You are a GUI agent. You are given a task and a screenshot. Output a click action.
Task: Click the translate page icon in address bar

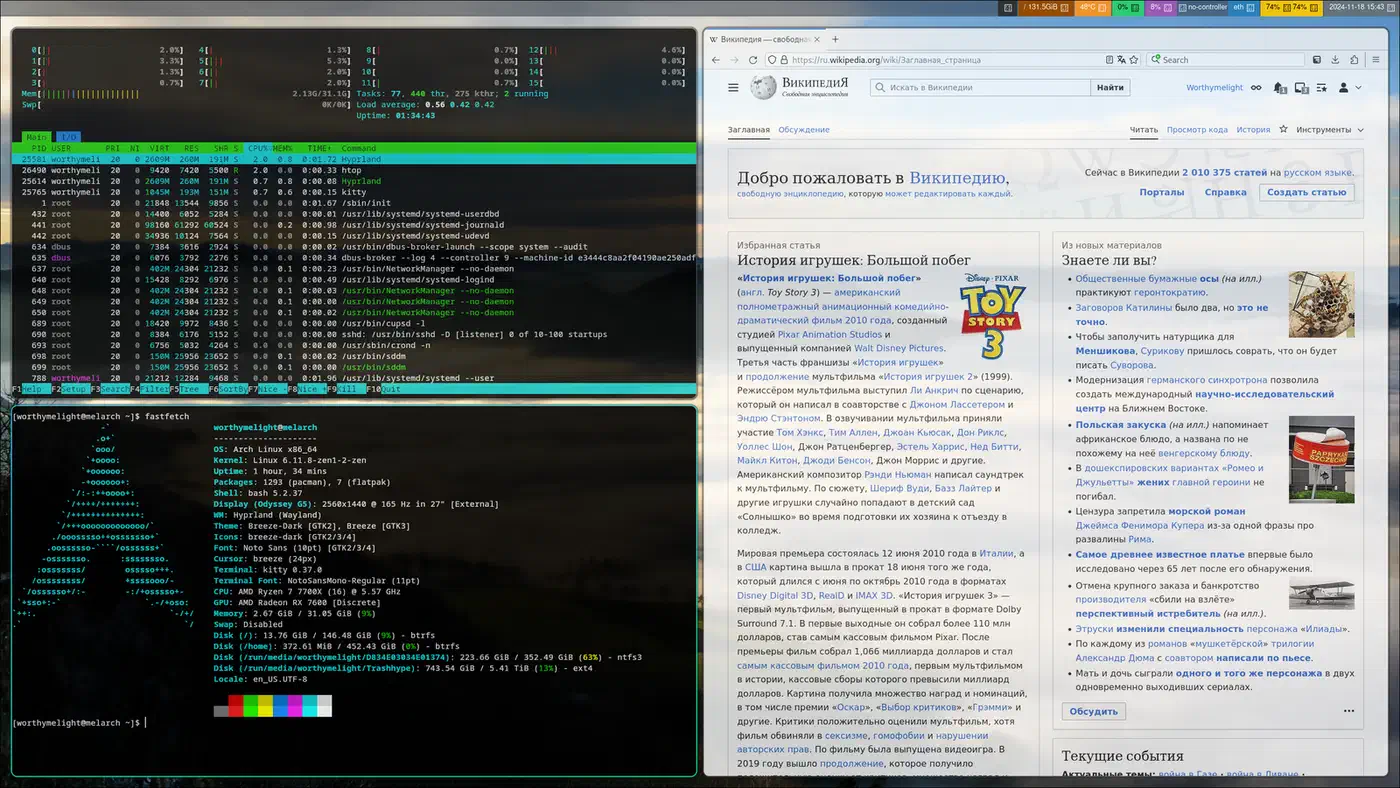pos(1122,60)
